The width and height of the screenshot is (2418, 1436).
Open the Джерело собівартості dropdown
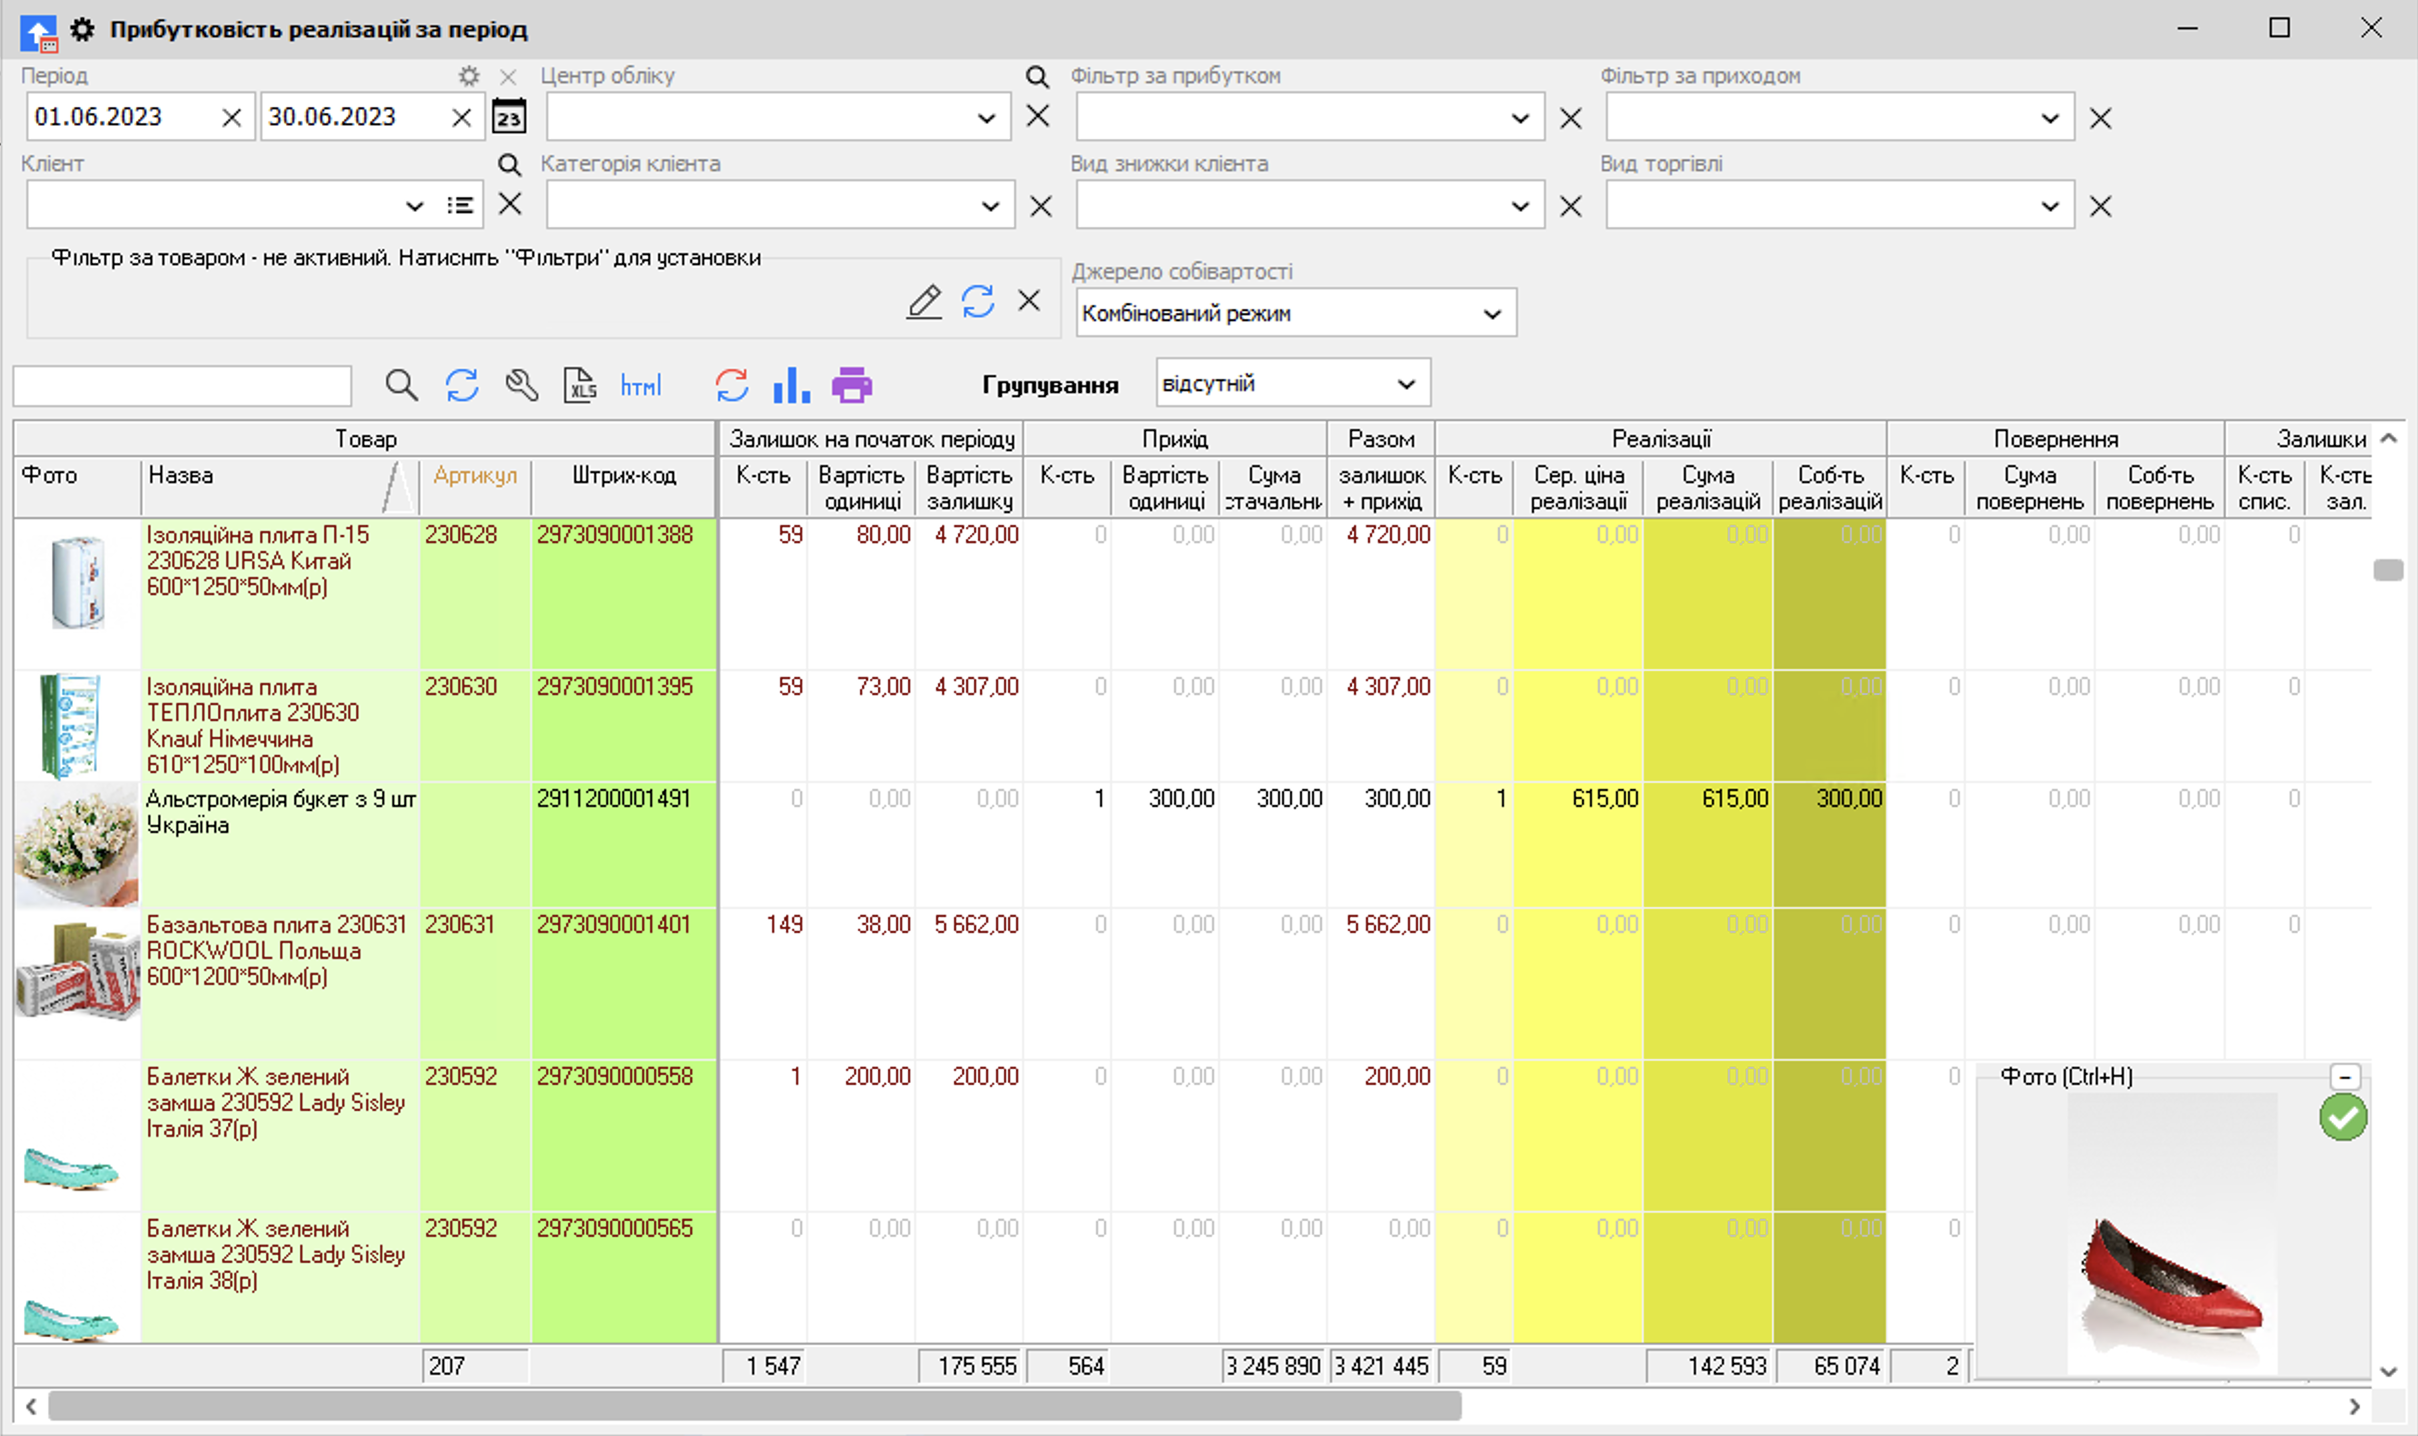pos(1492,314)
